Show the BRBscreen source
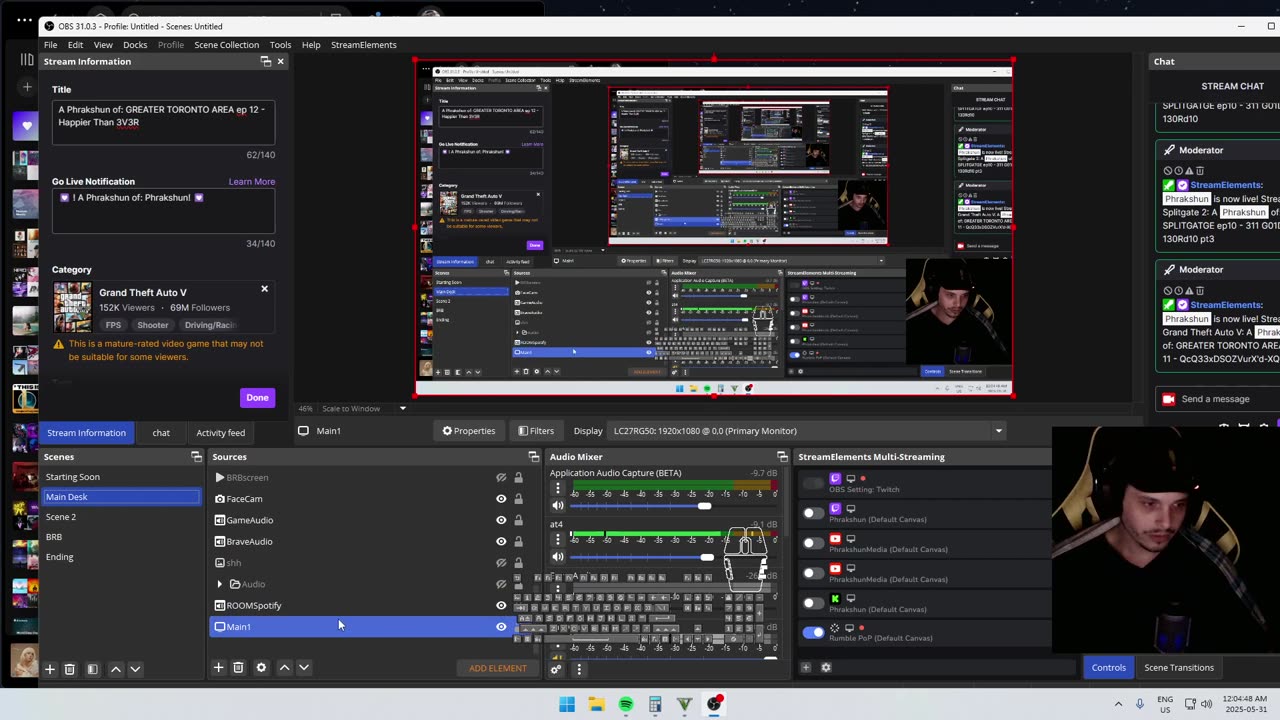 [x=501, y=477]
